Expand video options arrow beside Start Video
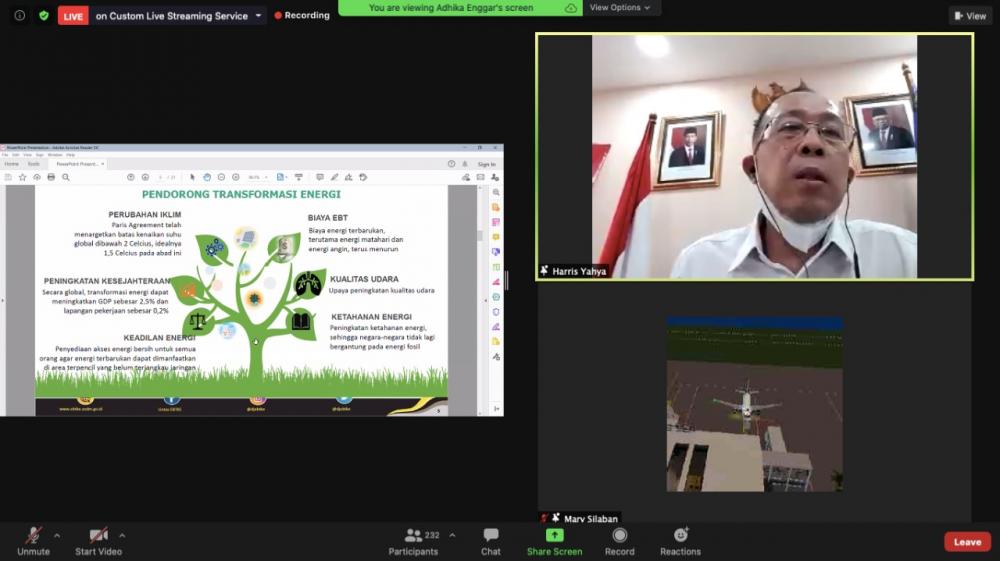 pos(122,535)
